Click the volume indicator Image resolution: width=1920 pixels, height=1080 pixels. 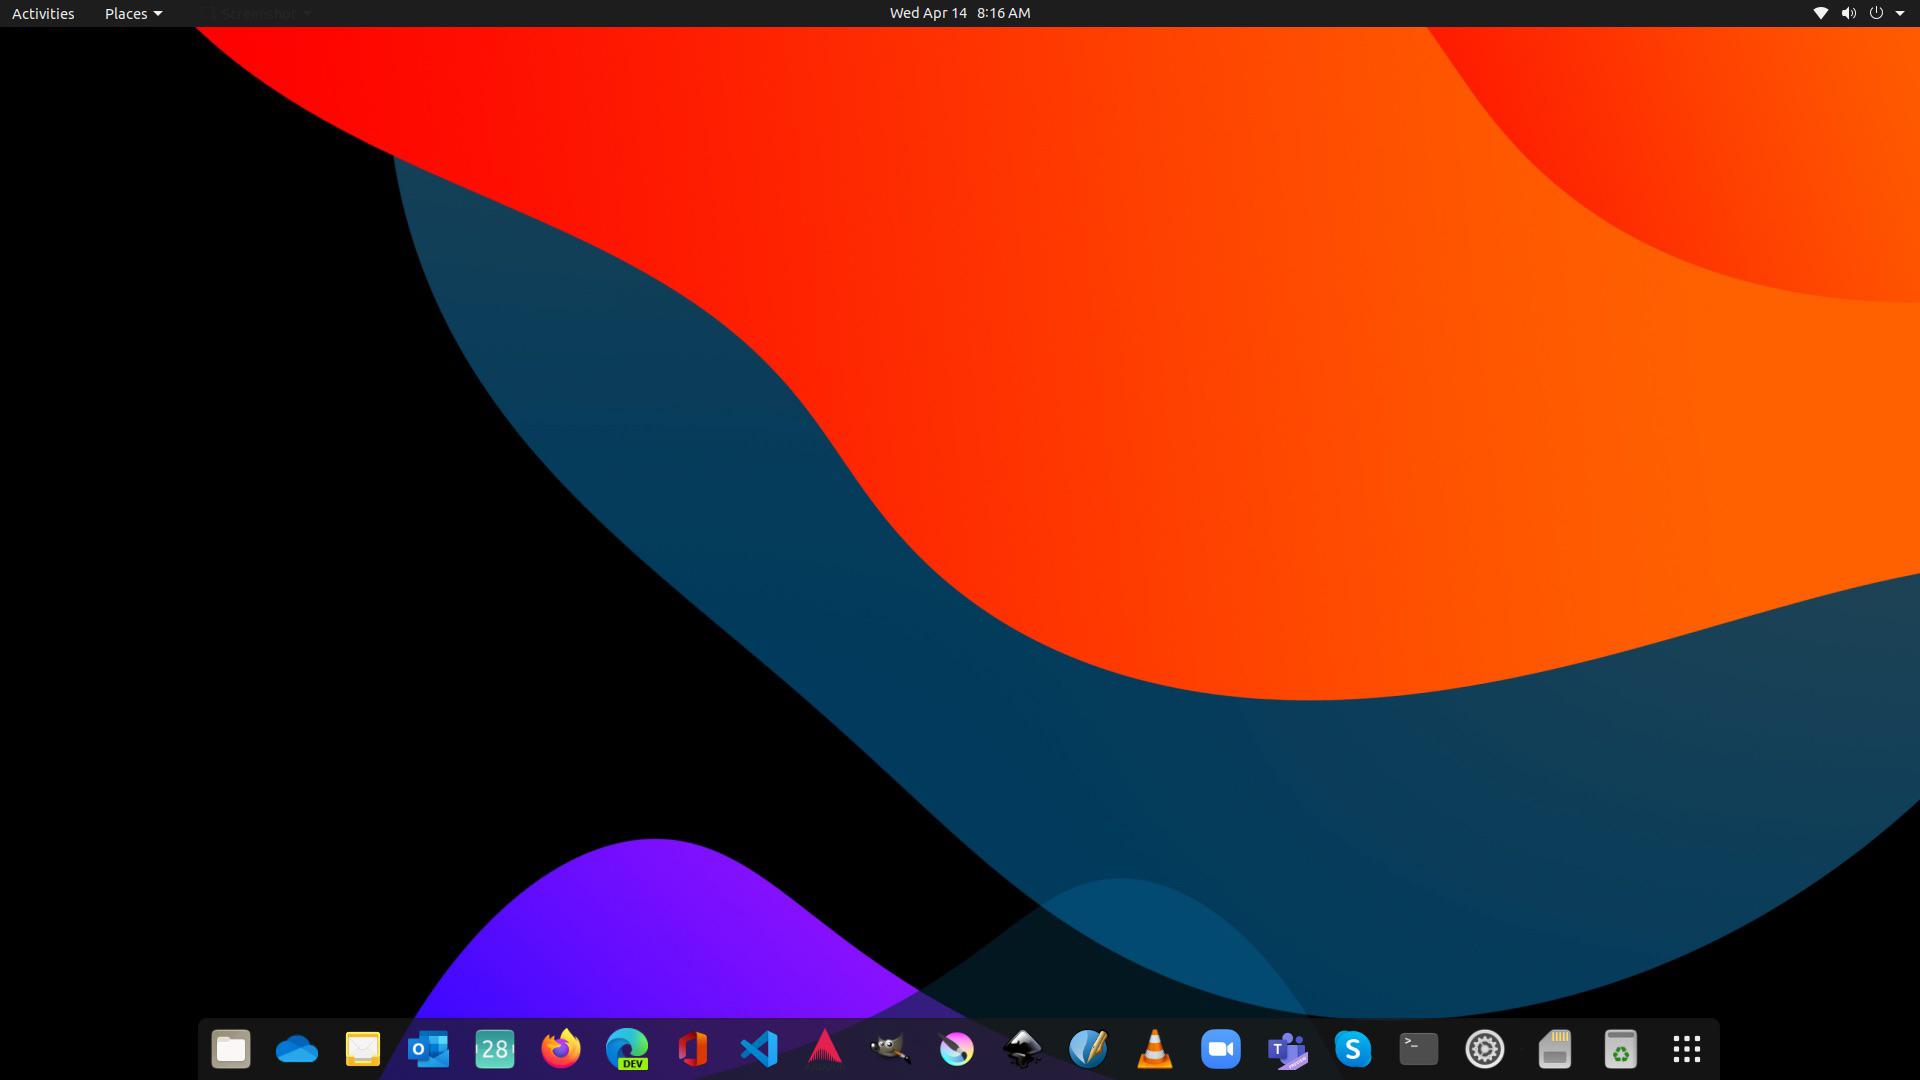point(1849,13)
